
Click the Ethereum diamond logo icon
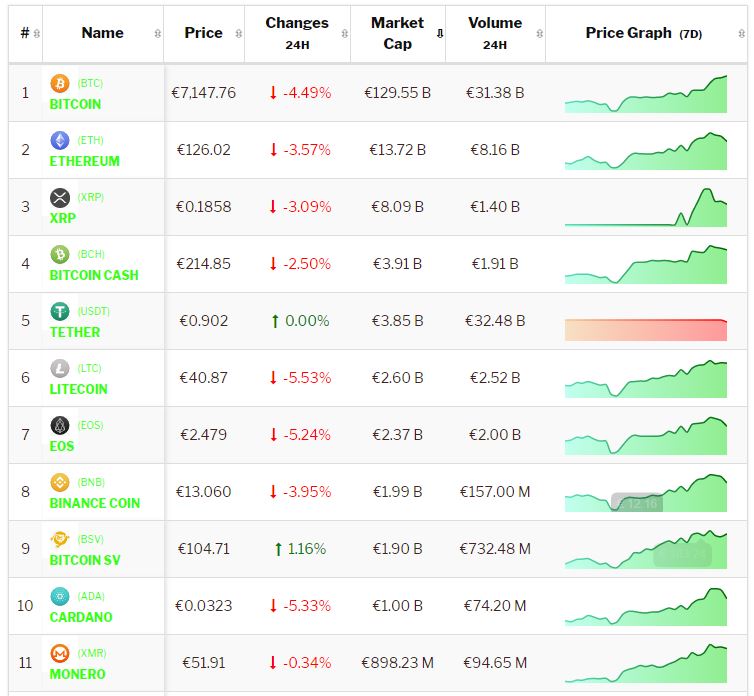[59, 141]
